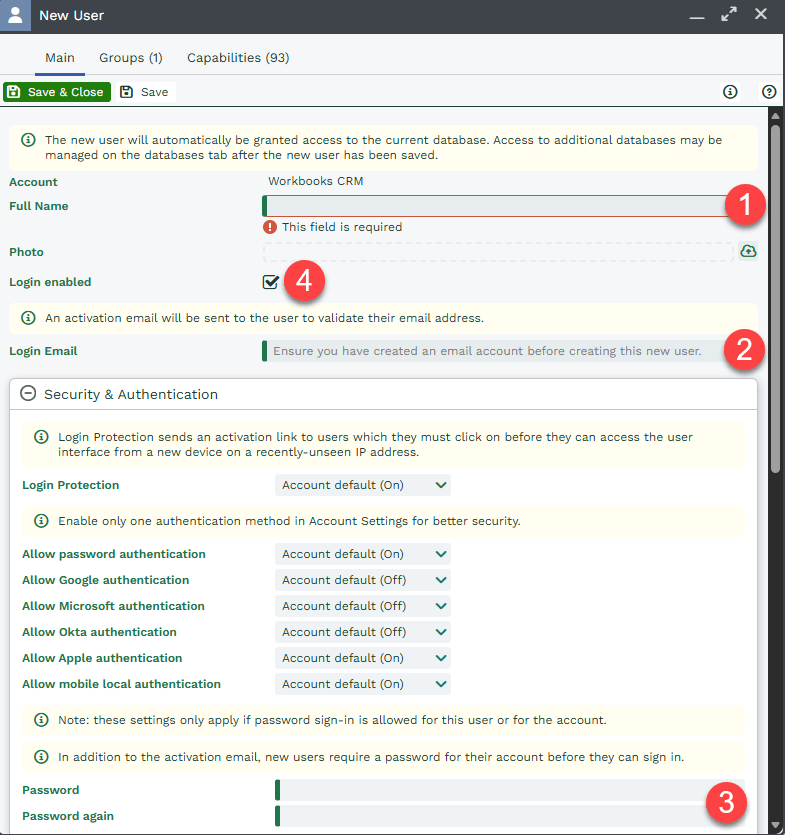Viewport: 785px width, 835px height.
Task: Click into the Full Name field
Action: (x=495, y=206)
